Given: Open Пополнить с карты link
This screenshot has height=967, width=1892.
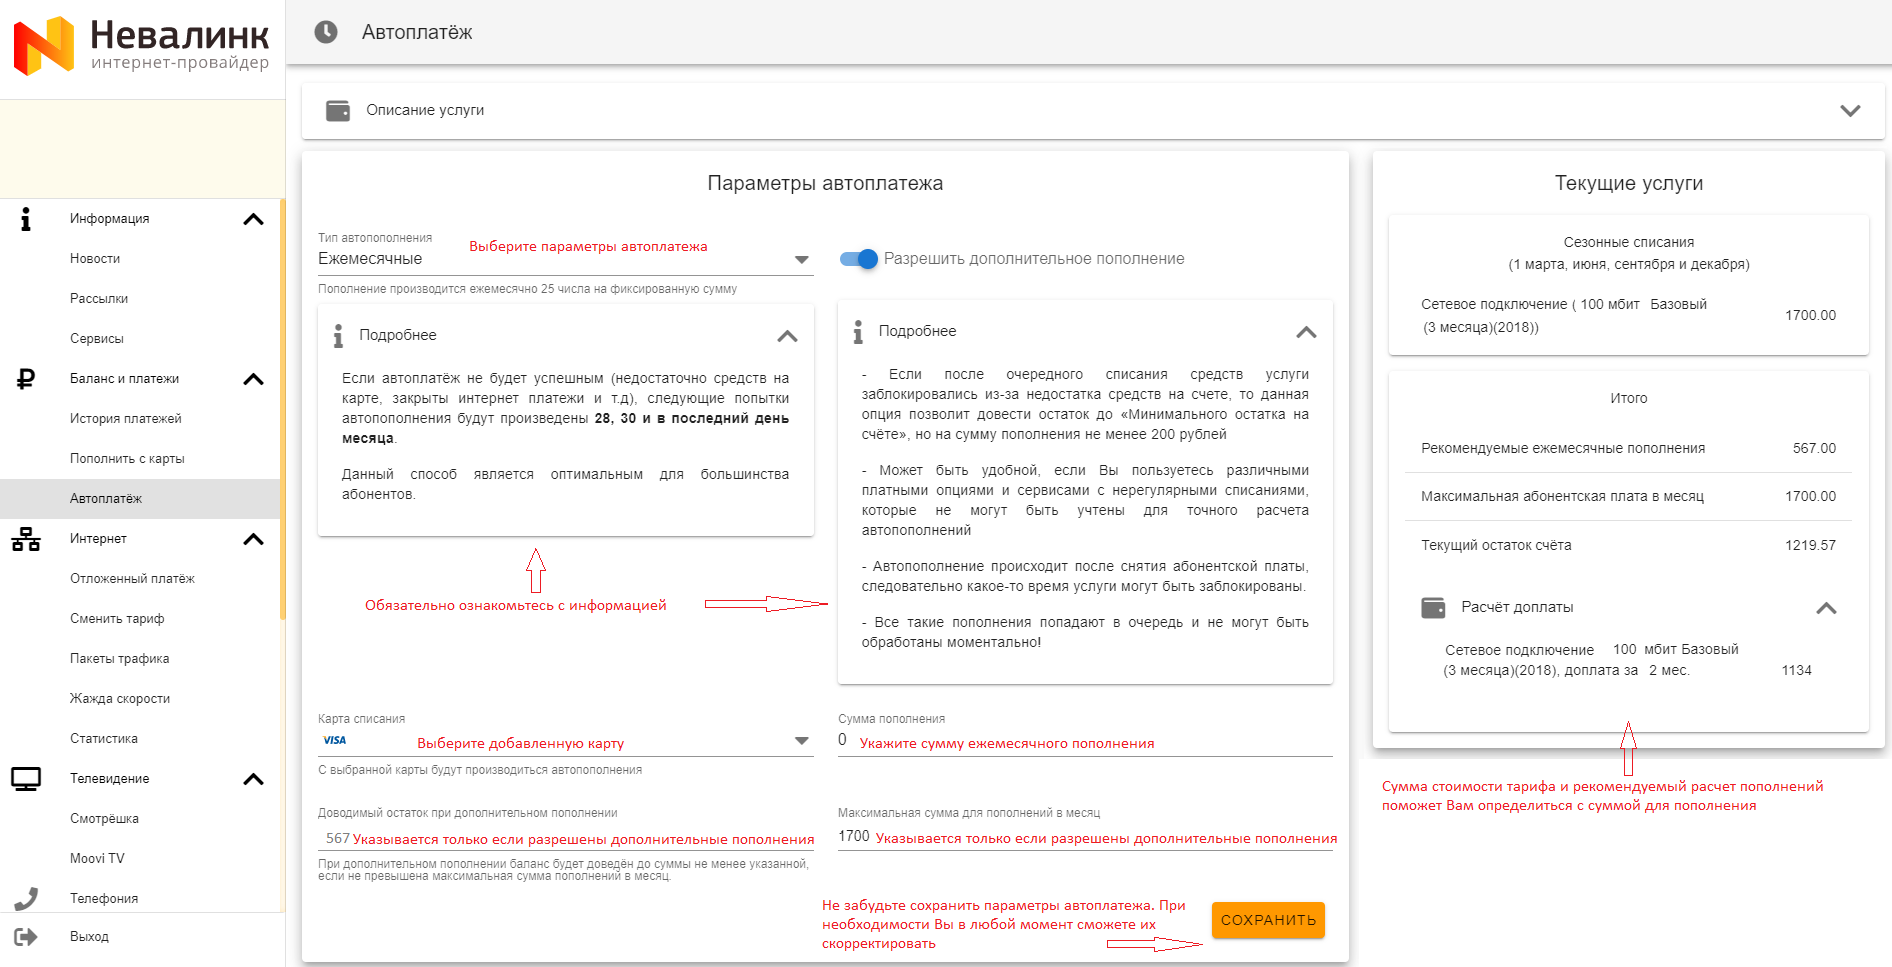Looking at the screenshot, I should (x=127, y=459).
